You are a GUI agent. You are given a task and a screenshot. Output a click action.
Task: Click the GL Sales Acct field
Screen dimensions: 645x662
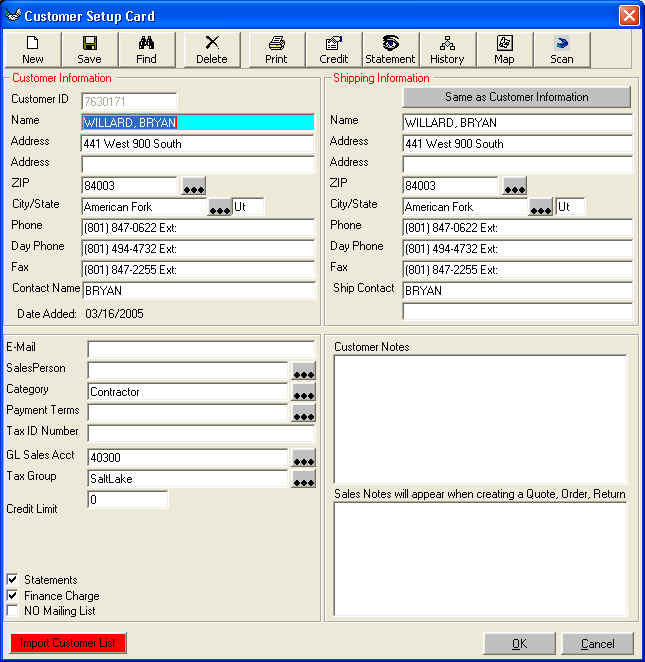188,458
